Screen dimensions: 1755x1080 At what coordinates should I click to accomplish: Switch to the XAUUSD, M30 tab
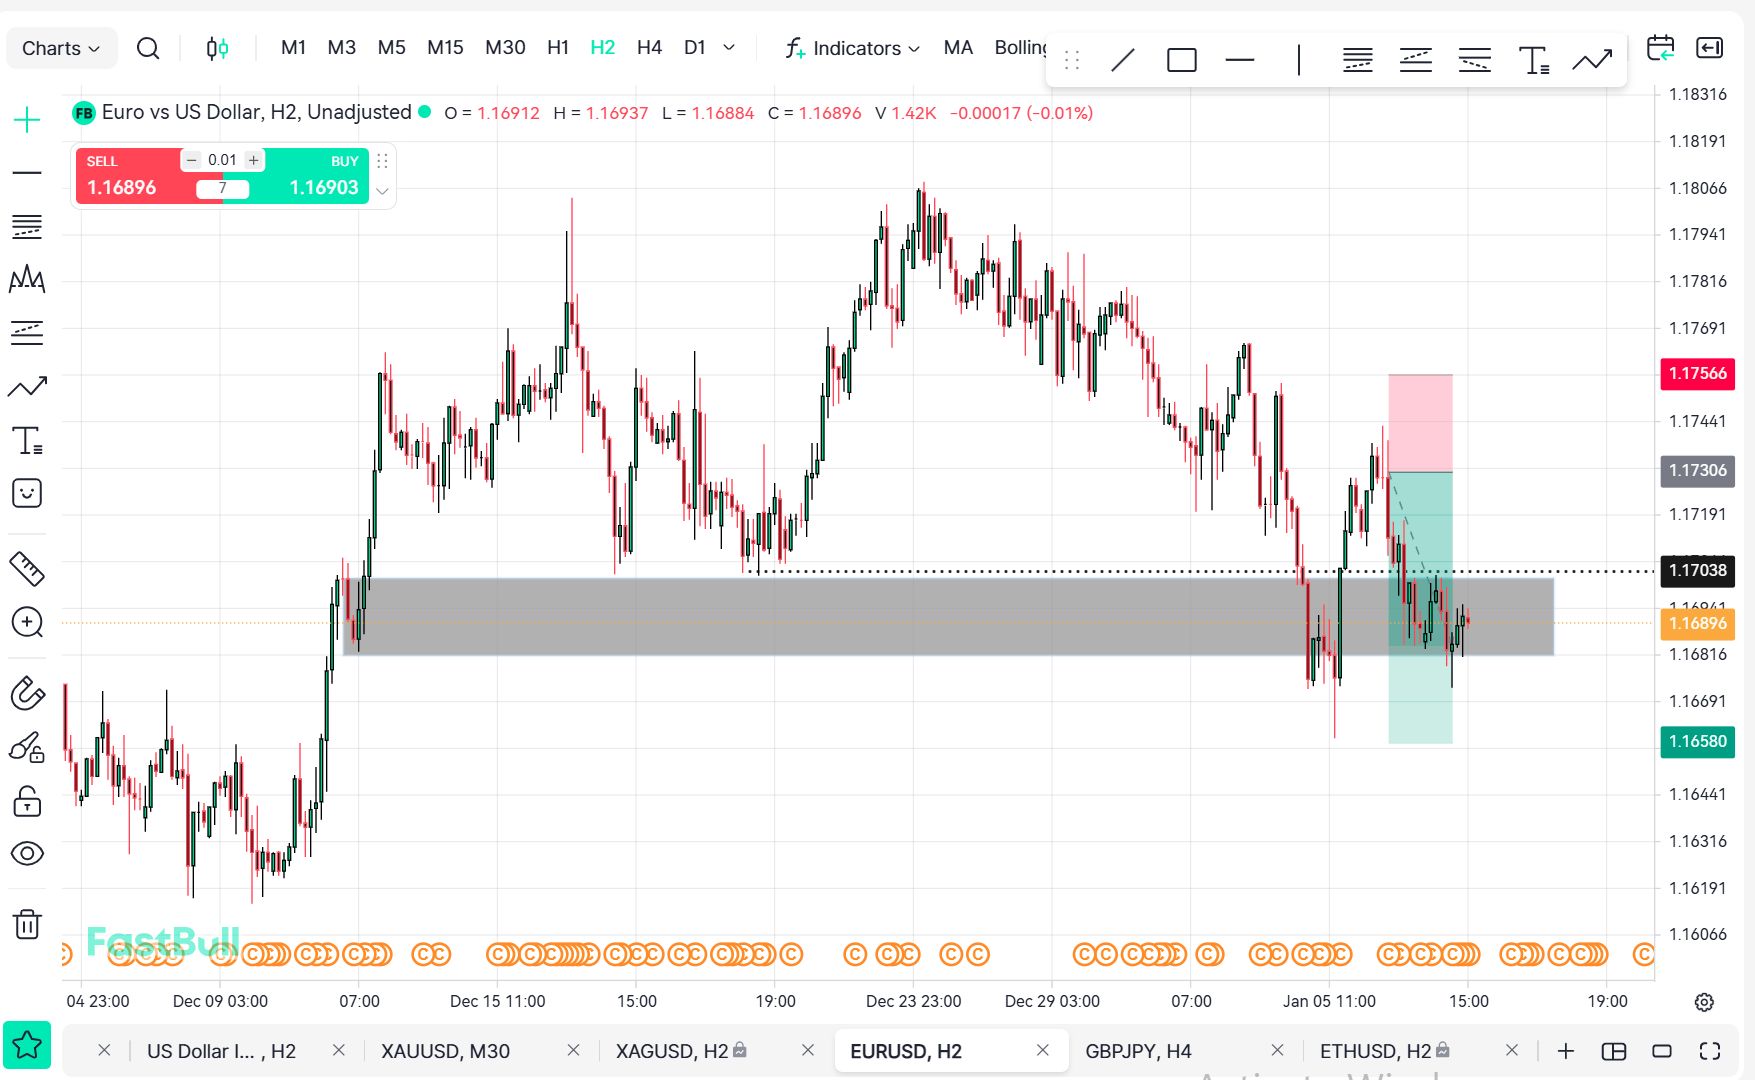point(445,1051)
